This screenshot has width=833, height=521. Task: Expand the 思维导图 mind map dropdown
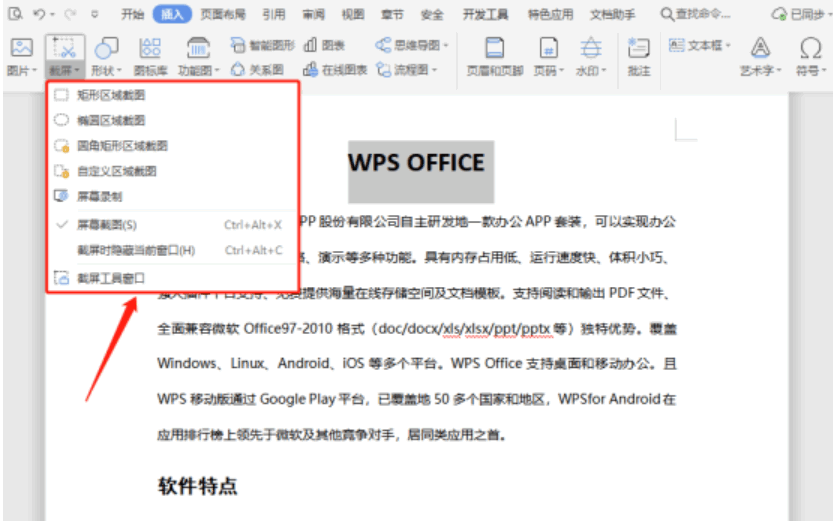tap(446, 46)
